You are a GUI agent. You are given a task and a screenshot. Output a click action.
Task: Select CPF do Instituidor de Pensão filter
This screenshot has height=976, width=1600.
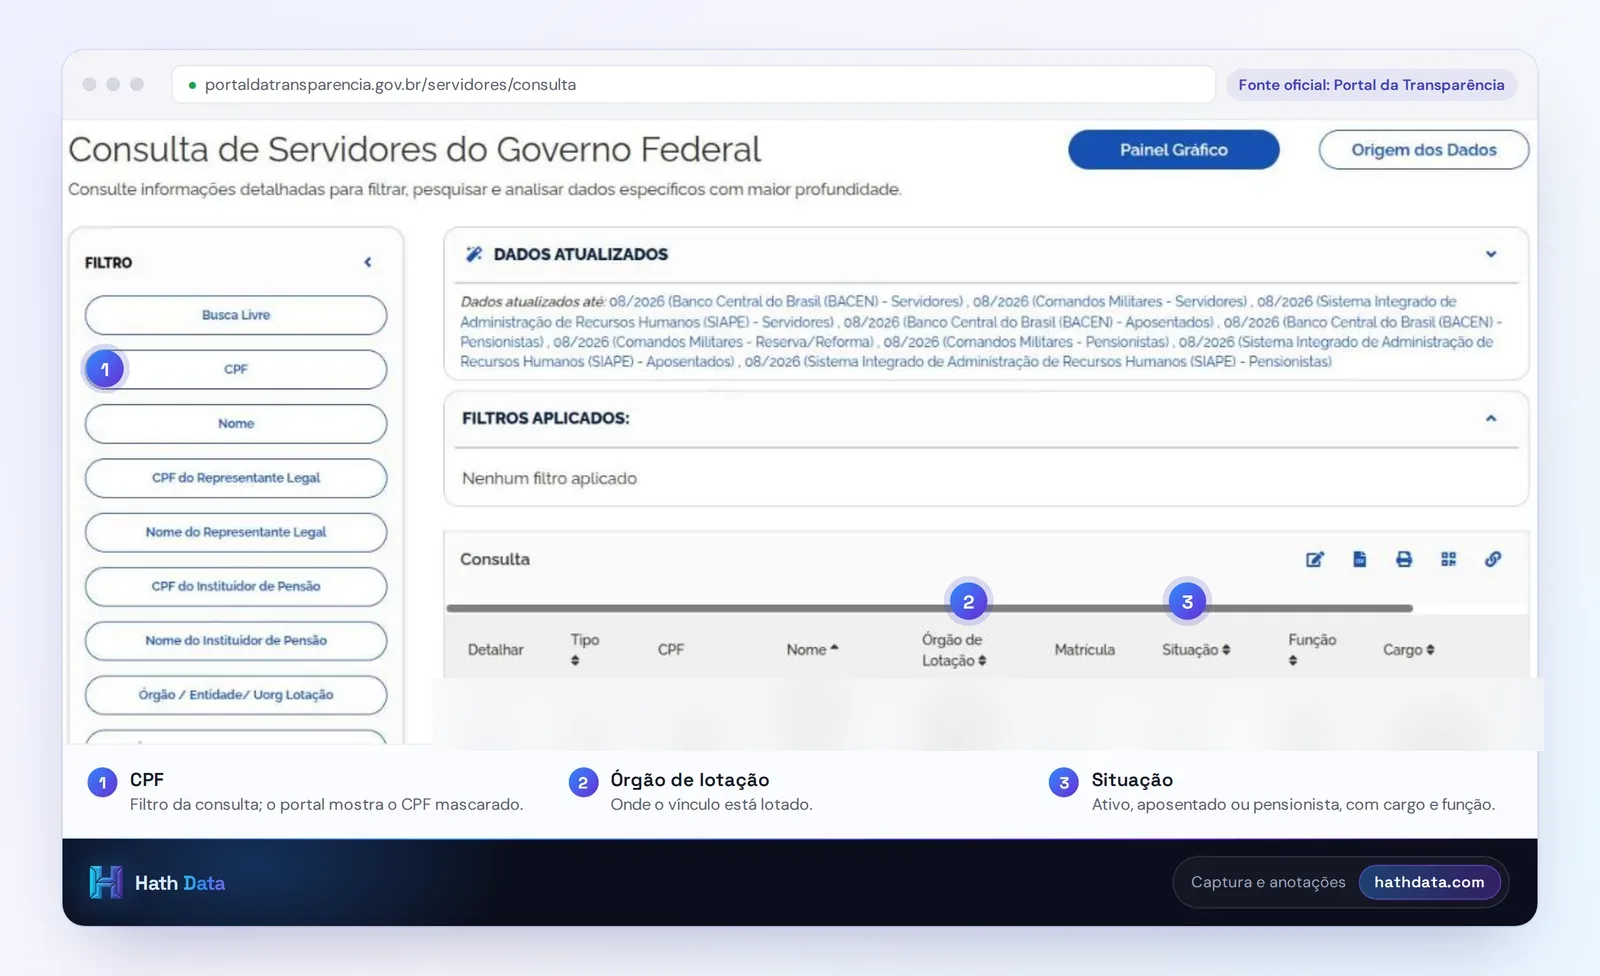(x=236, y=586)
